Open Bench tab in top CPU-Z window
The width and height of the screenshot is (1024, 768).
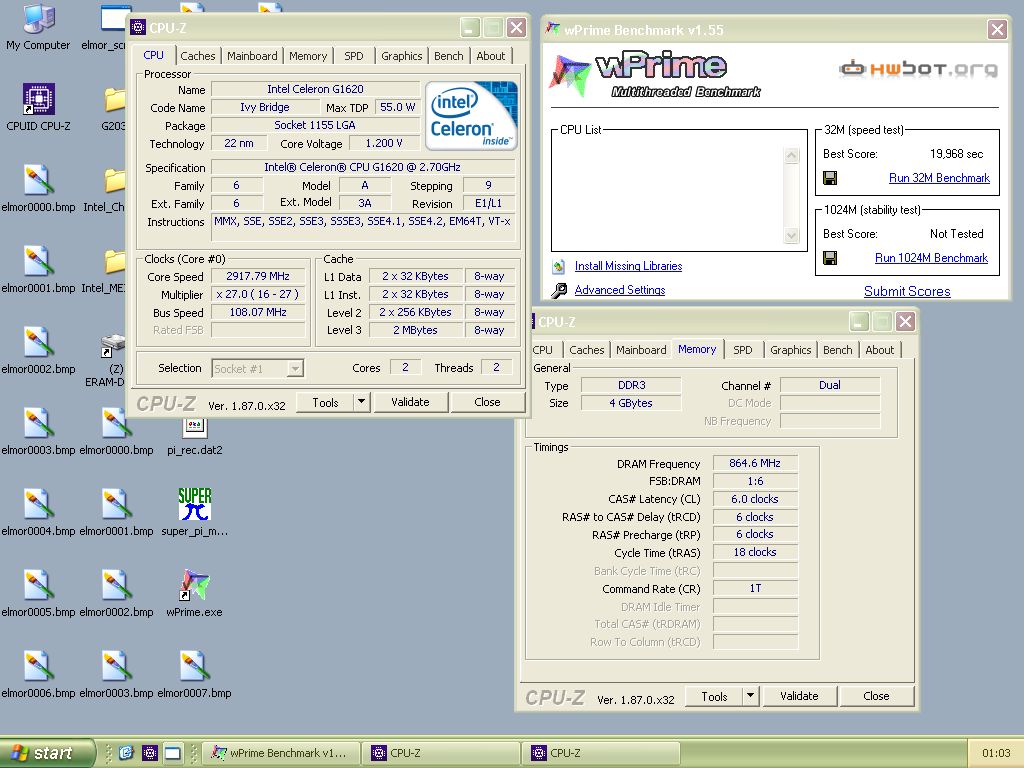[x=449, y=56]
